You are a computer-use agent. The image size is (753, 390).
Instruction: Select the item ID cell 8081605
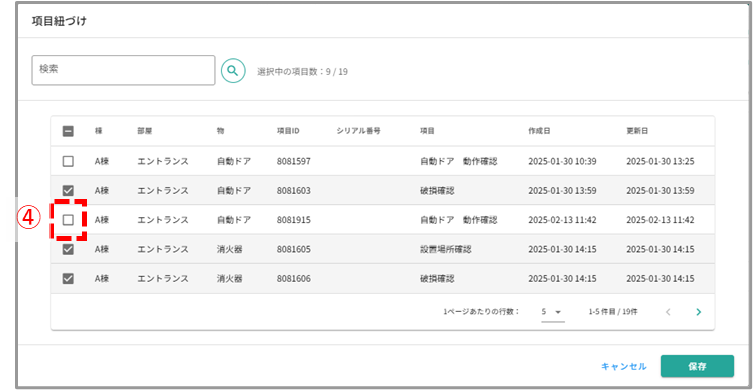click(294, 249)
